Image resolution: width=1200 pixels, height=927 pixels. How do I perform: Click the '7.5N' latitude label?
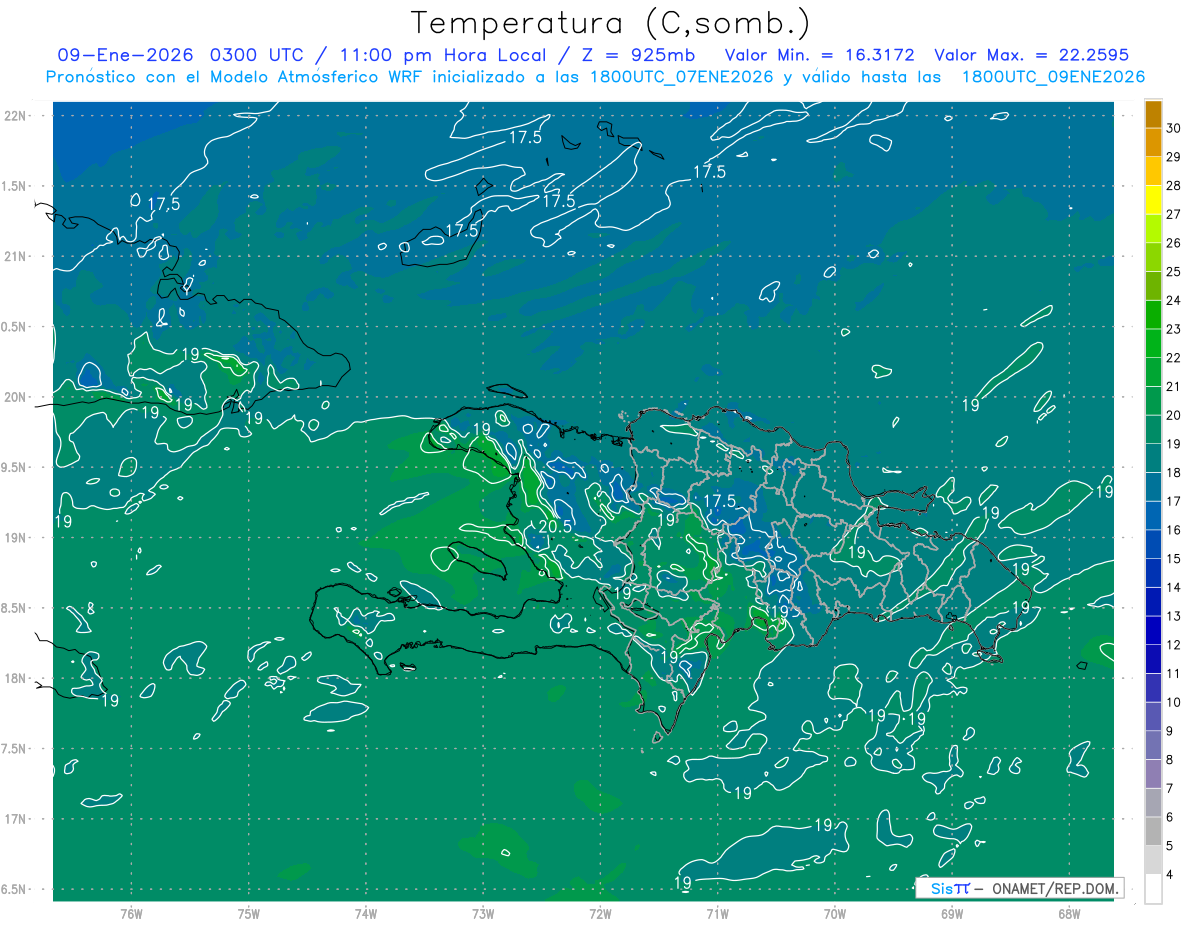pyautogui.click(x=14, y=748)
